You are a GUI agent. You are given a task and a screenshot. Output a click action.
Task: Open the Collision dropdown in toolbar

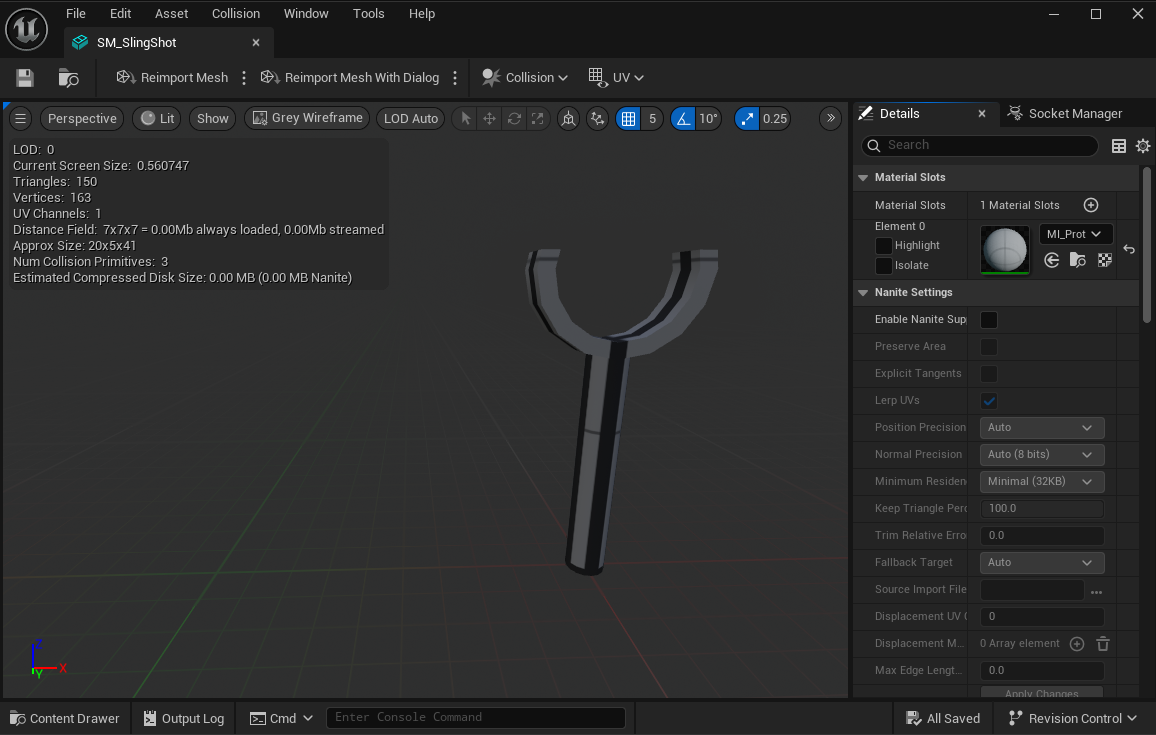pyautogui.click(x=525, y=78)
